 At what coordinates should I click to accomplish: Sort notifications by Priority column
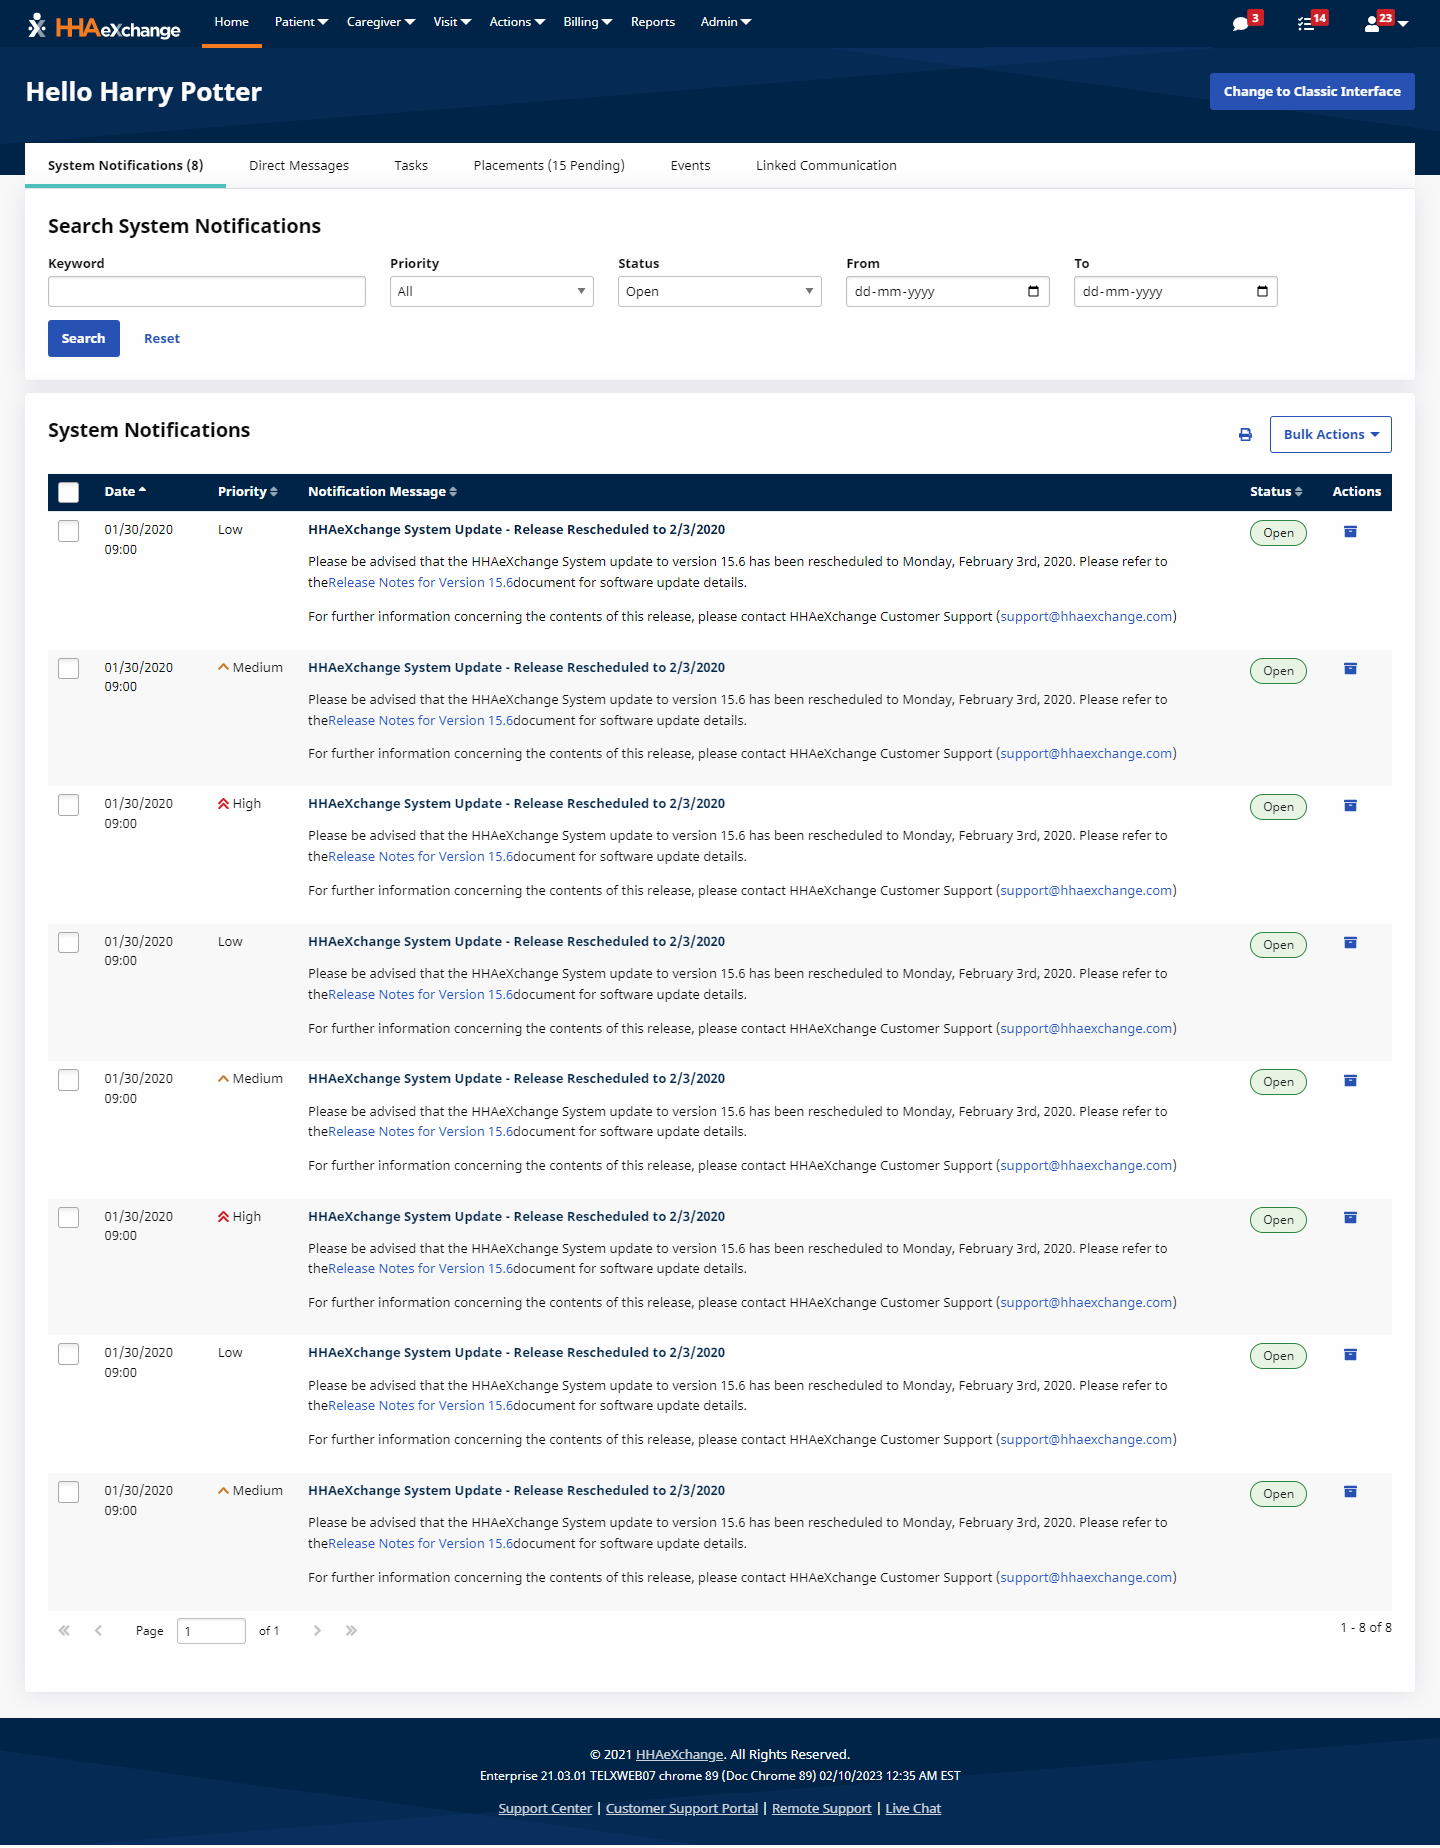pyautogui.click(x=247, y=491)
